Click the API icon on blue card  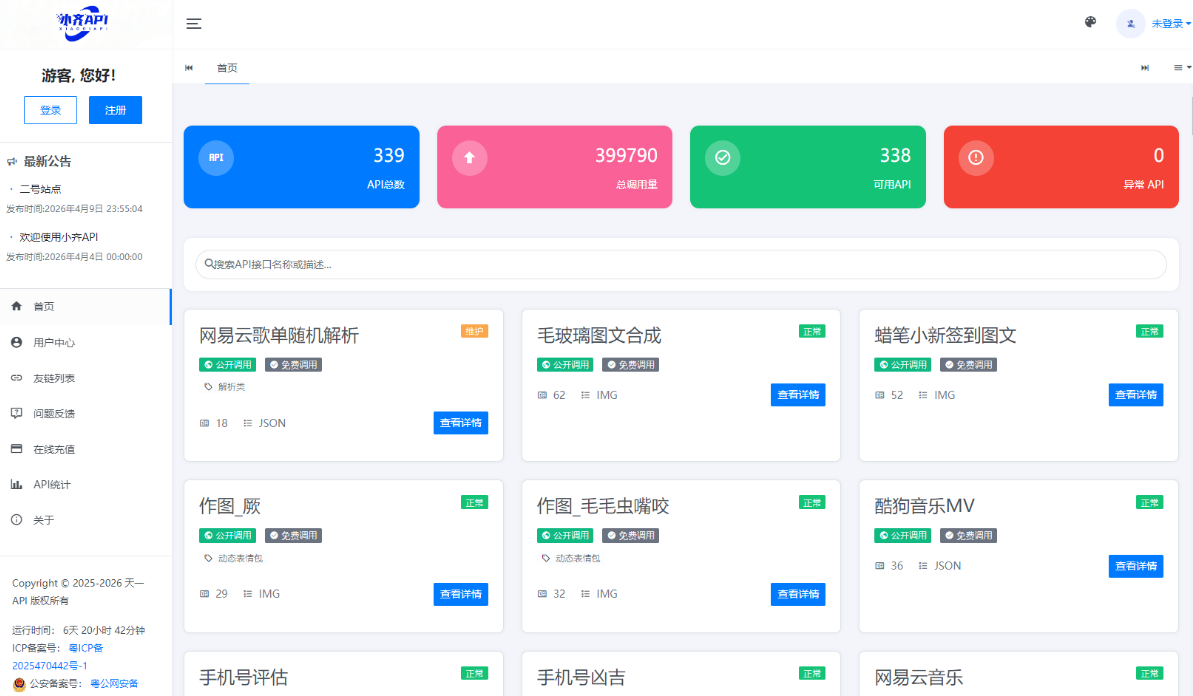216,157
